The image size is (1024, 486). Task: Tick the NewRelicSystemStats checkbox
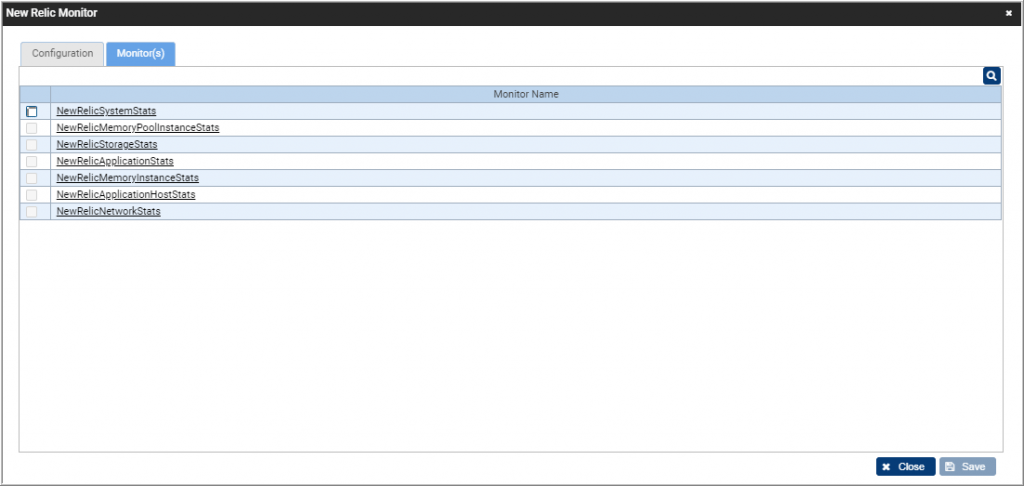pos(31,112)
